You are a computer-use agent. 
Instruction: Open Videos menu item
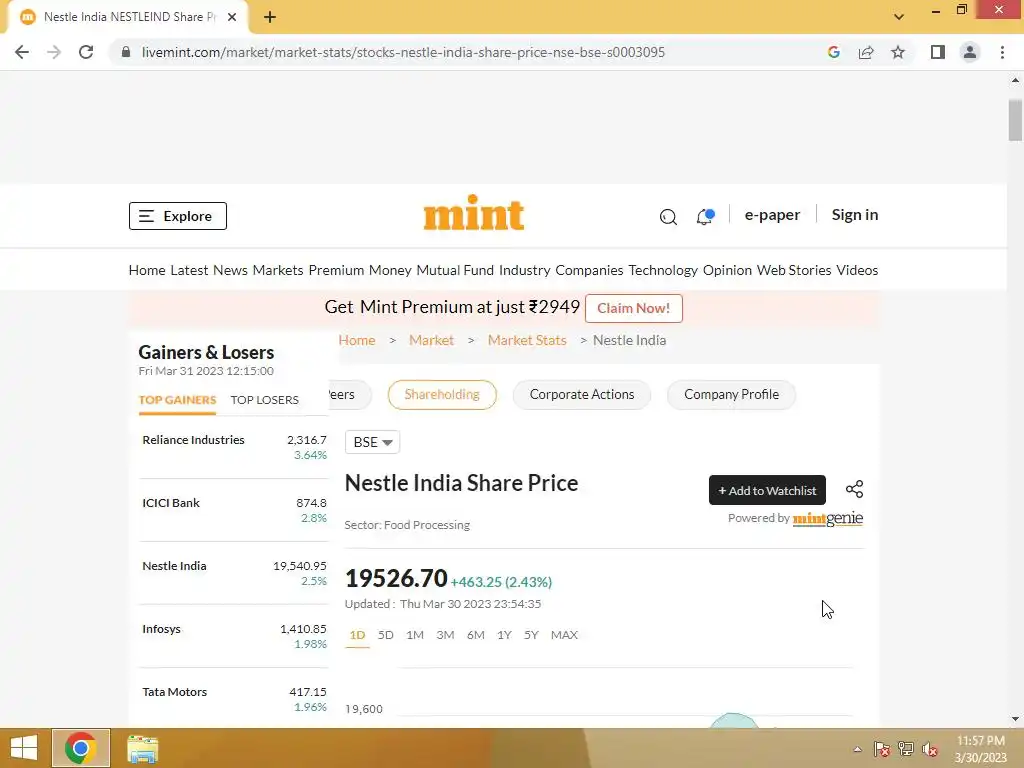857,270
